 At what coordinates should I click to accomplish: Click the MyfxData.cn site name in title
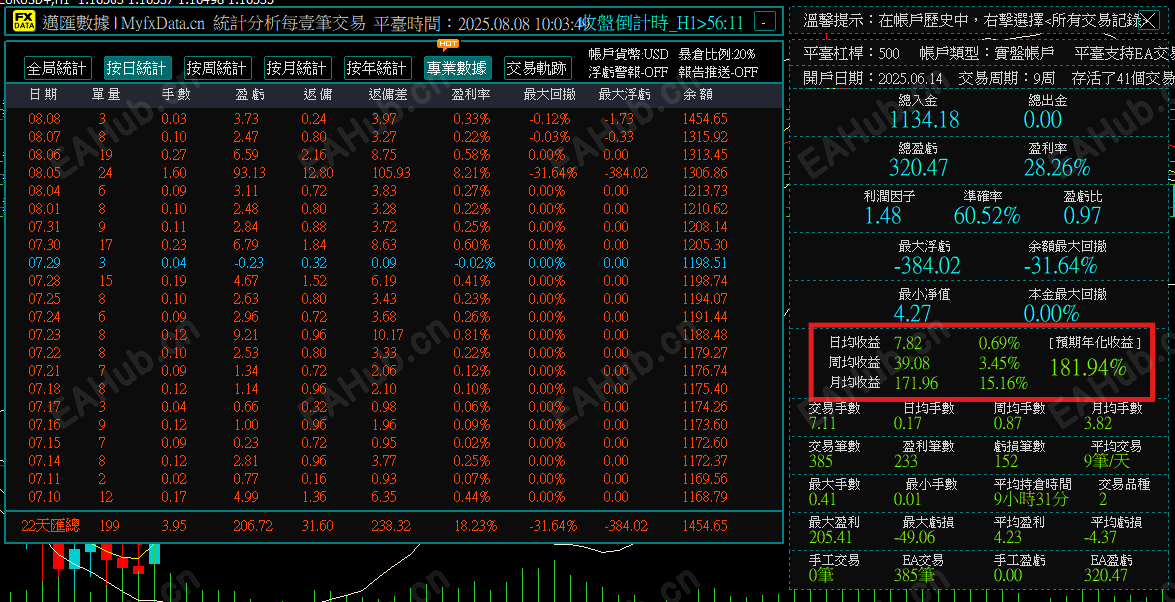click(161, 23)
